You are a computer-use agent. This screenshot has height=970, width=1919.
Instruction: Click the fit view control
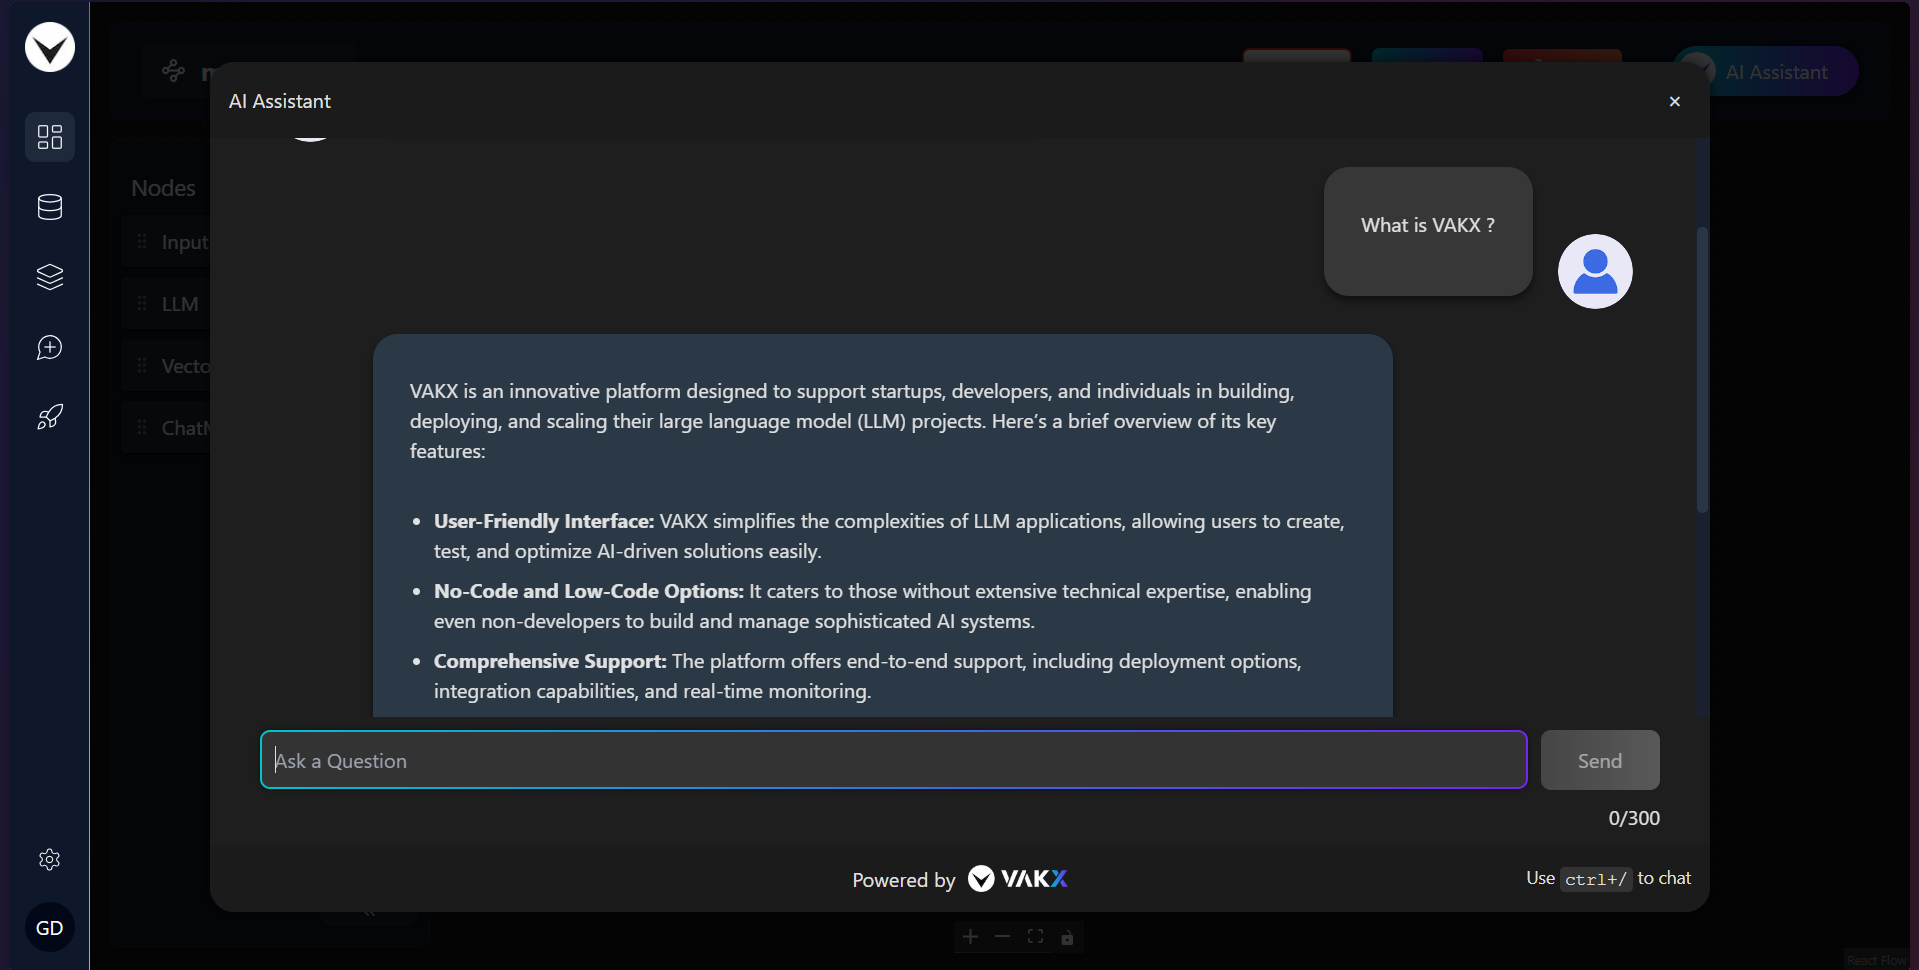pos(1035,937)
